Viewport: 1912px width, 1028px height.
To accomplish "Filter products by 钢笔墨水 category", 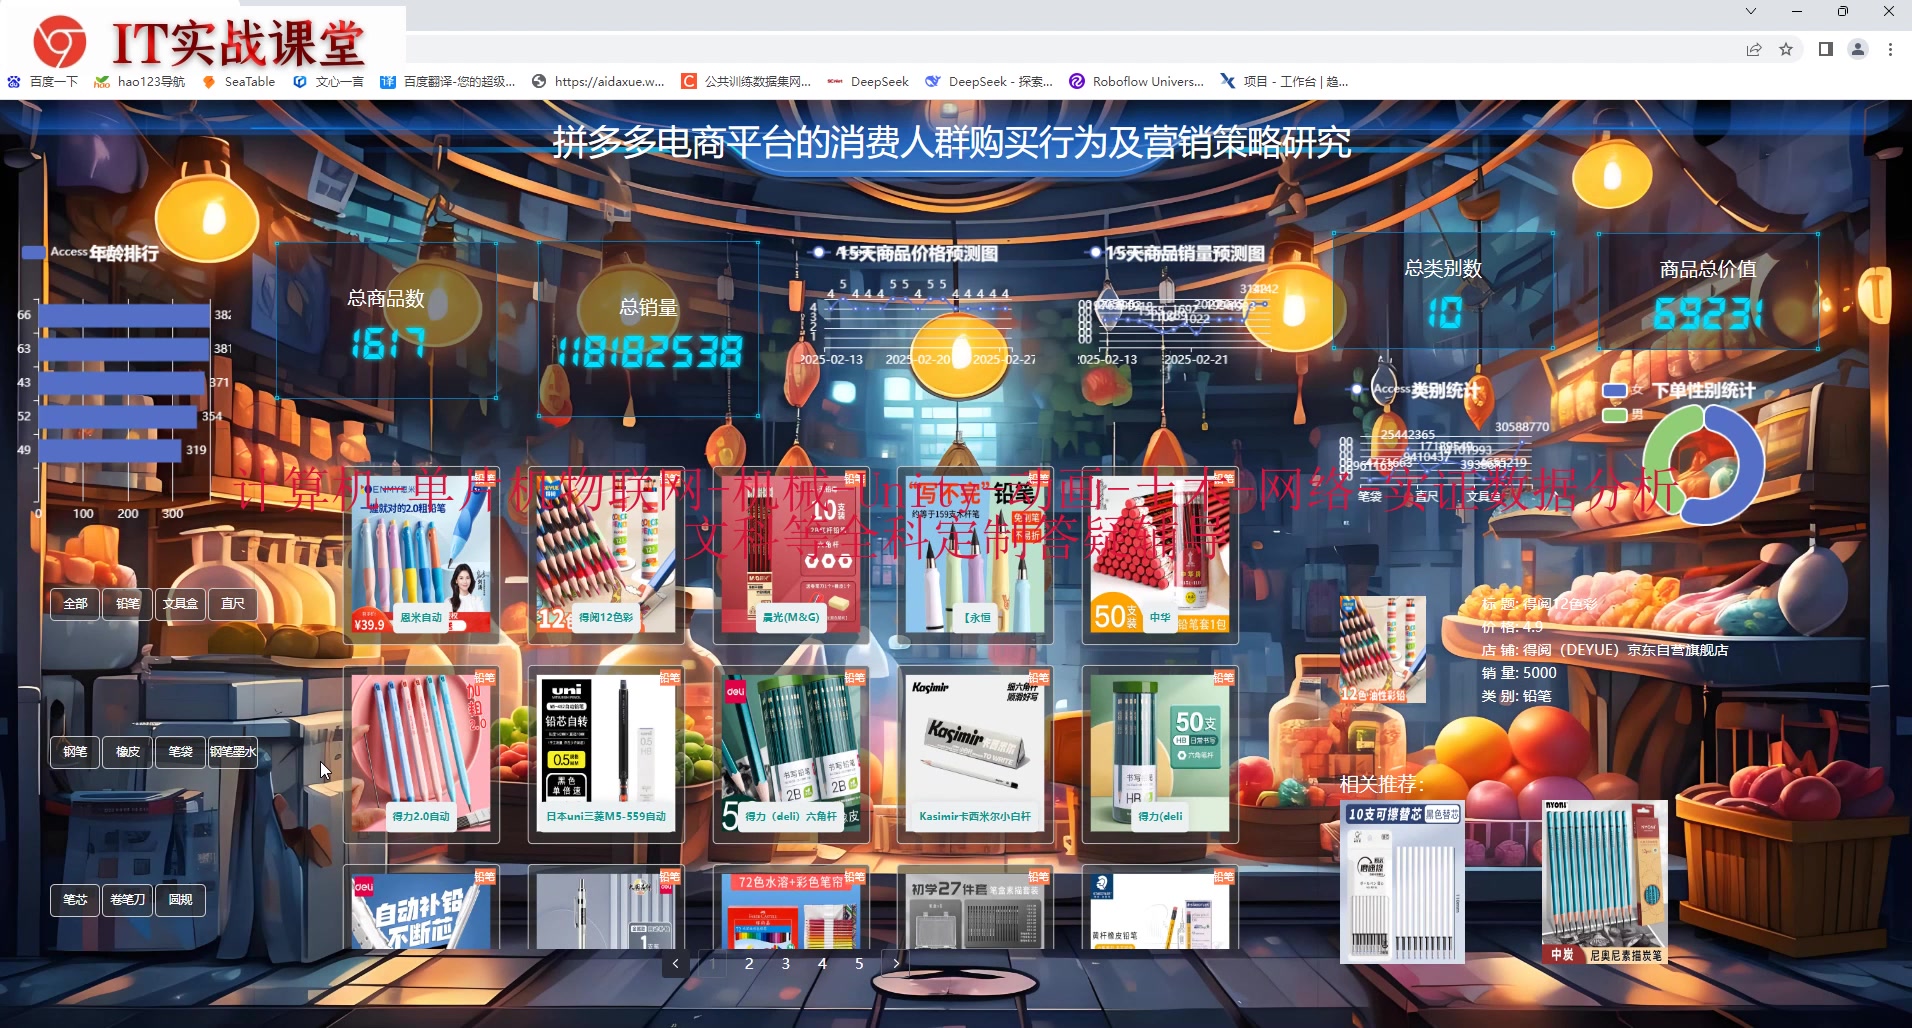I will tap(233, 751).
